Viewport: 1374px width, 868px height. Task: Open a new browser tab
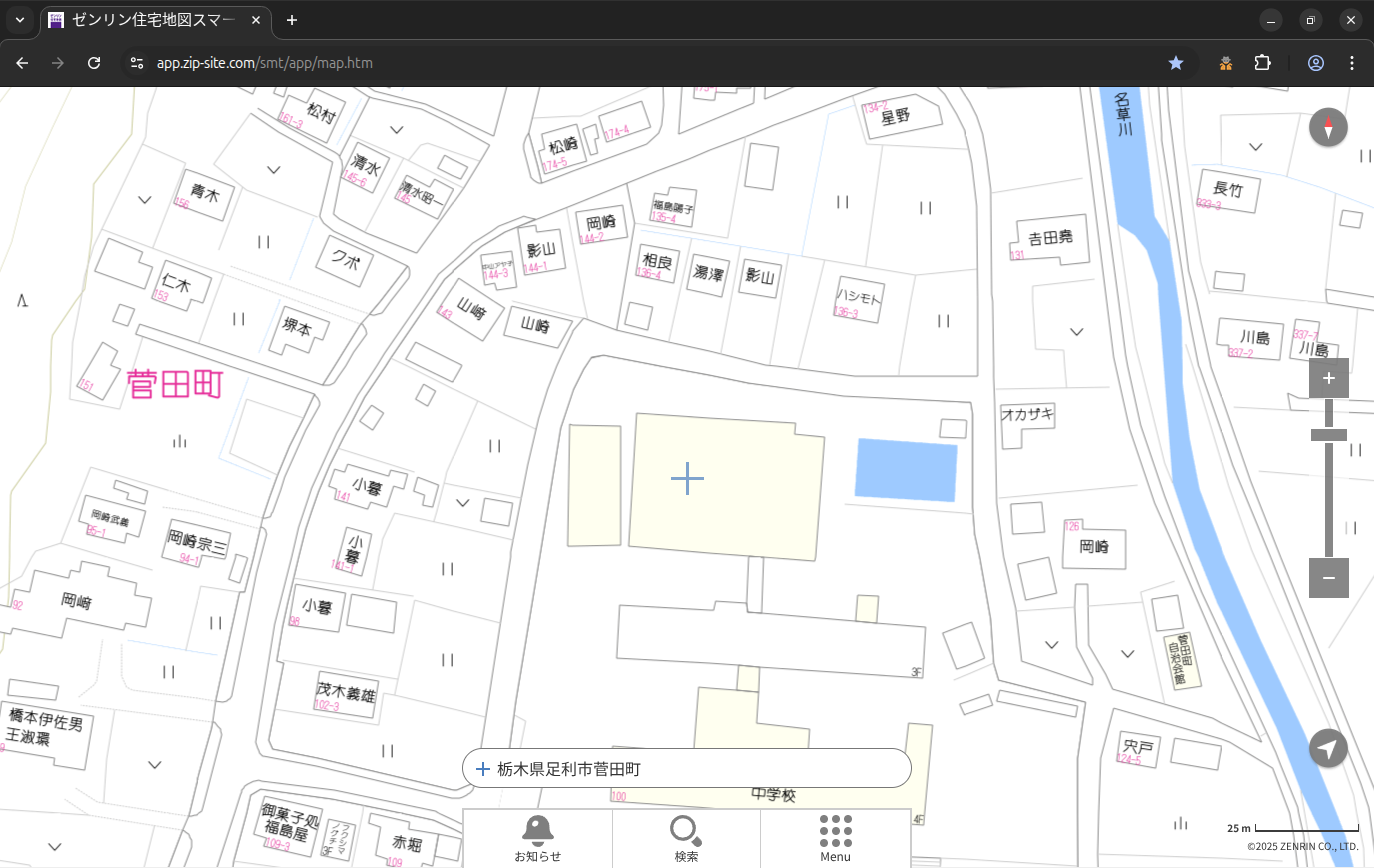(292, 20)
